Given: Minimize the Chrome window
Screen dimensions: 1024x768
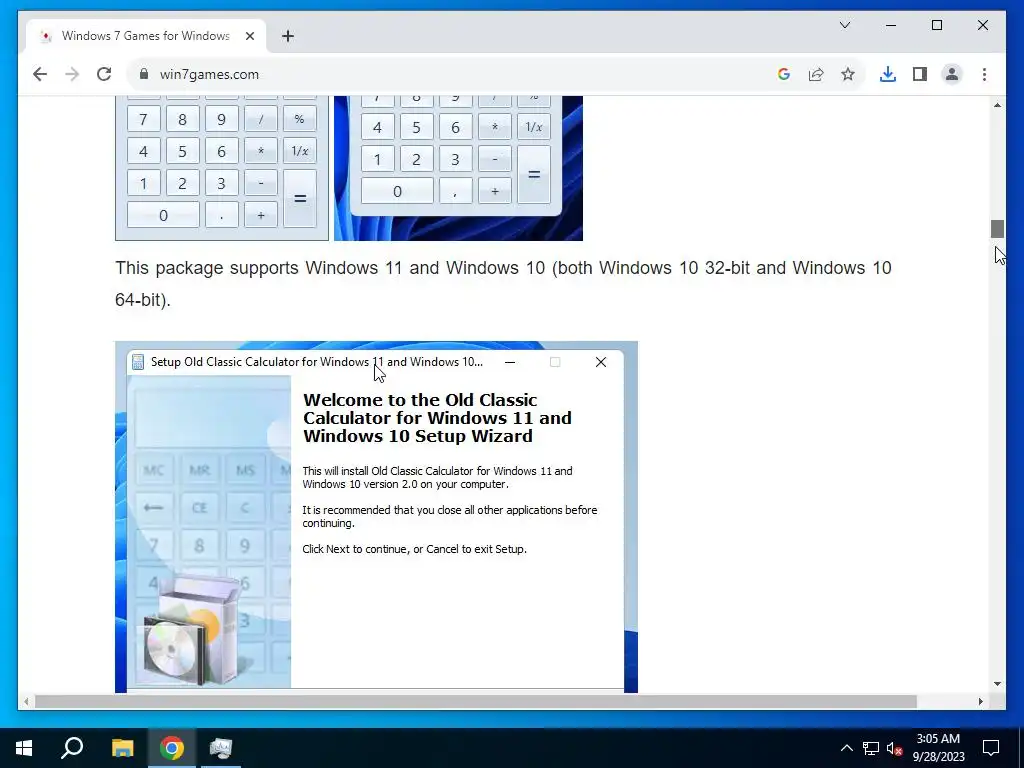Looking at the screenshot, I should pyautogui.click(x=891, y=25).
